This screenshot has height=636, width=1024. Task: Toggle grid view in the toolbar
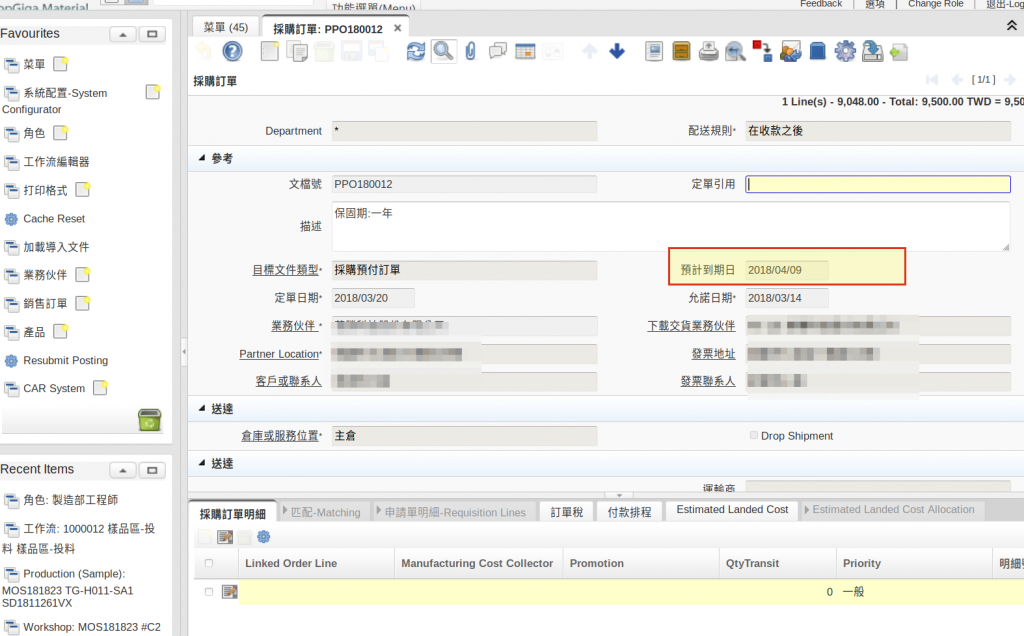(x=525, y=51)
